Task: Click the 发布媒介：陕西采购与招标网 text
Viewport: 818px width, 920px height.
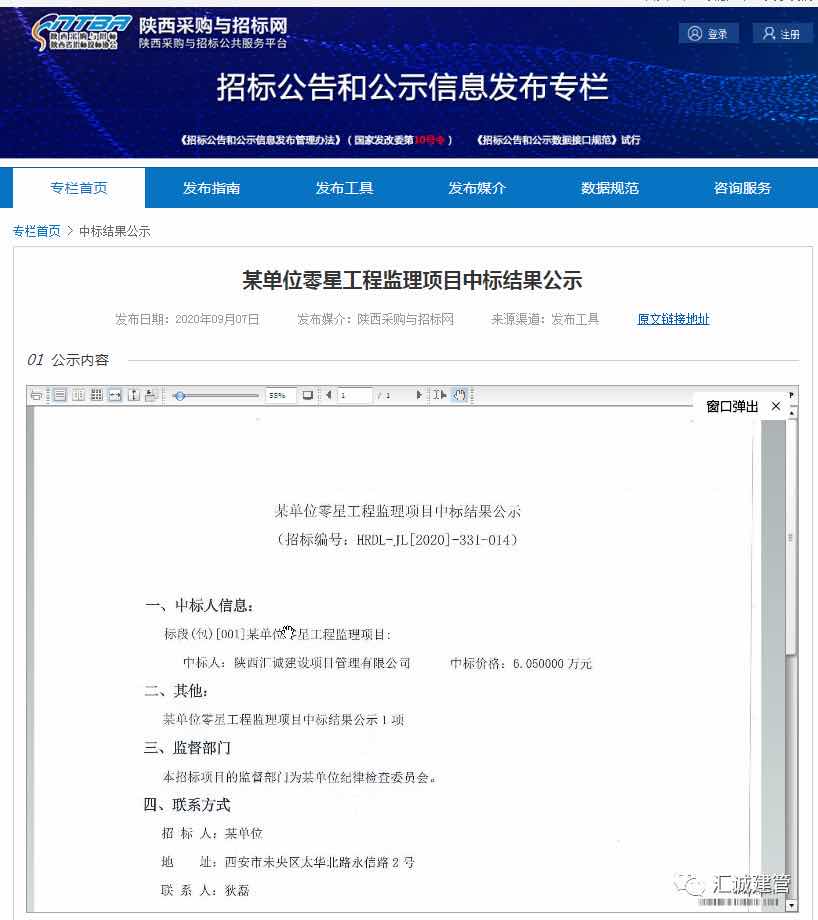Action: [376, 319]
